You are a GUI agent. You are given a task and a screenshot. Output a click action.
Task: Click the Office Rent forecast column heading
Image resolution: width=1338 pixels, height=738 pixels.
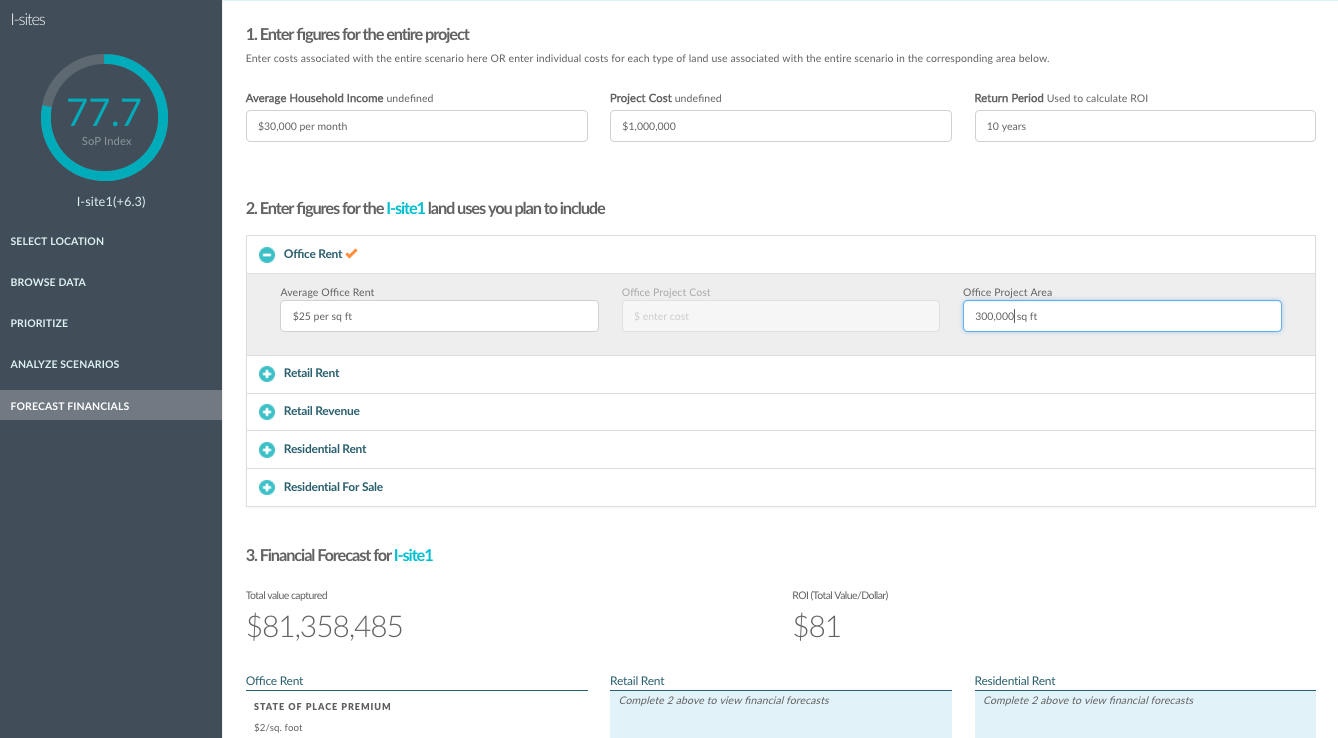click(x=275, y=681)
